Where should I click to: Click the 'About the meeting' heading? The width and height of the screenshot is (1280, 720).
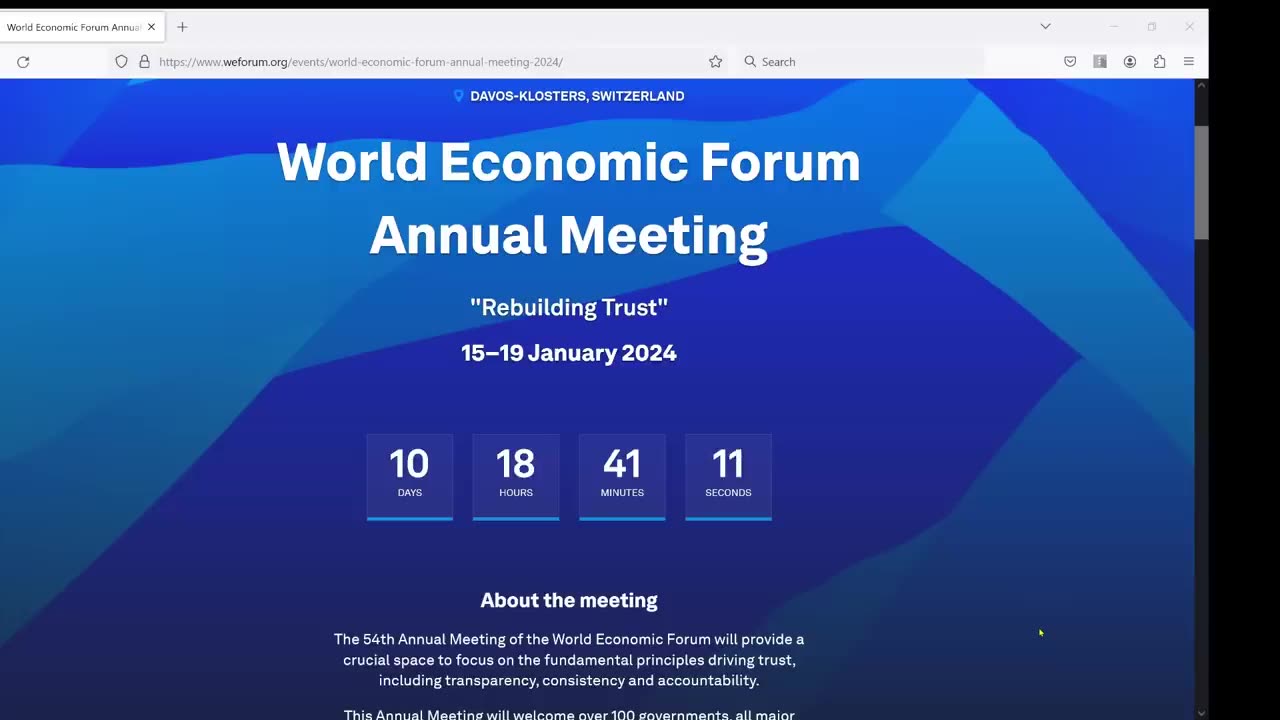(x=569, y=600)
